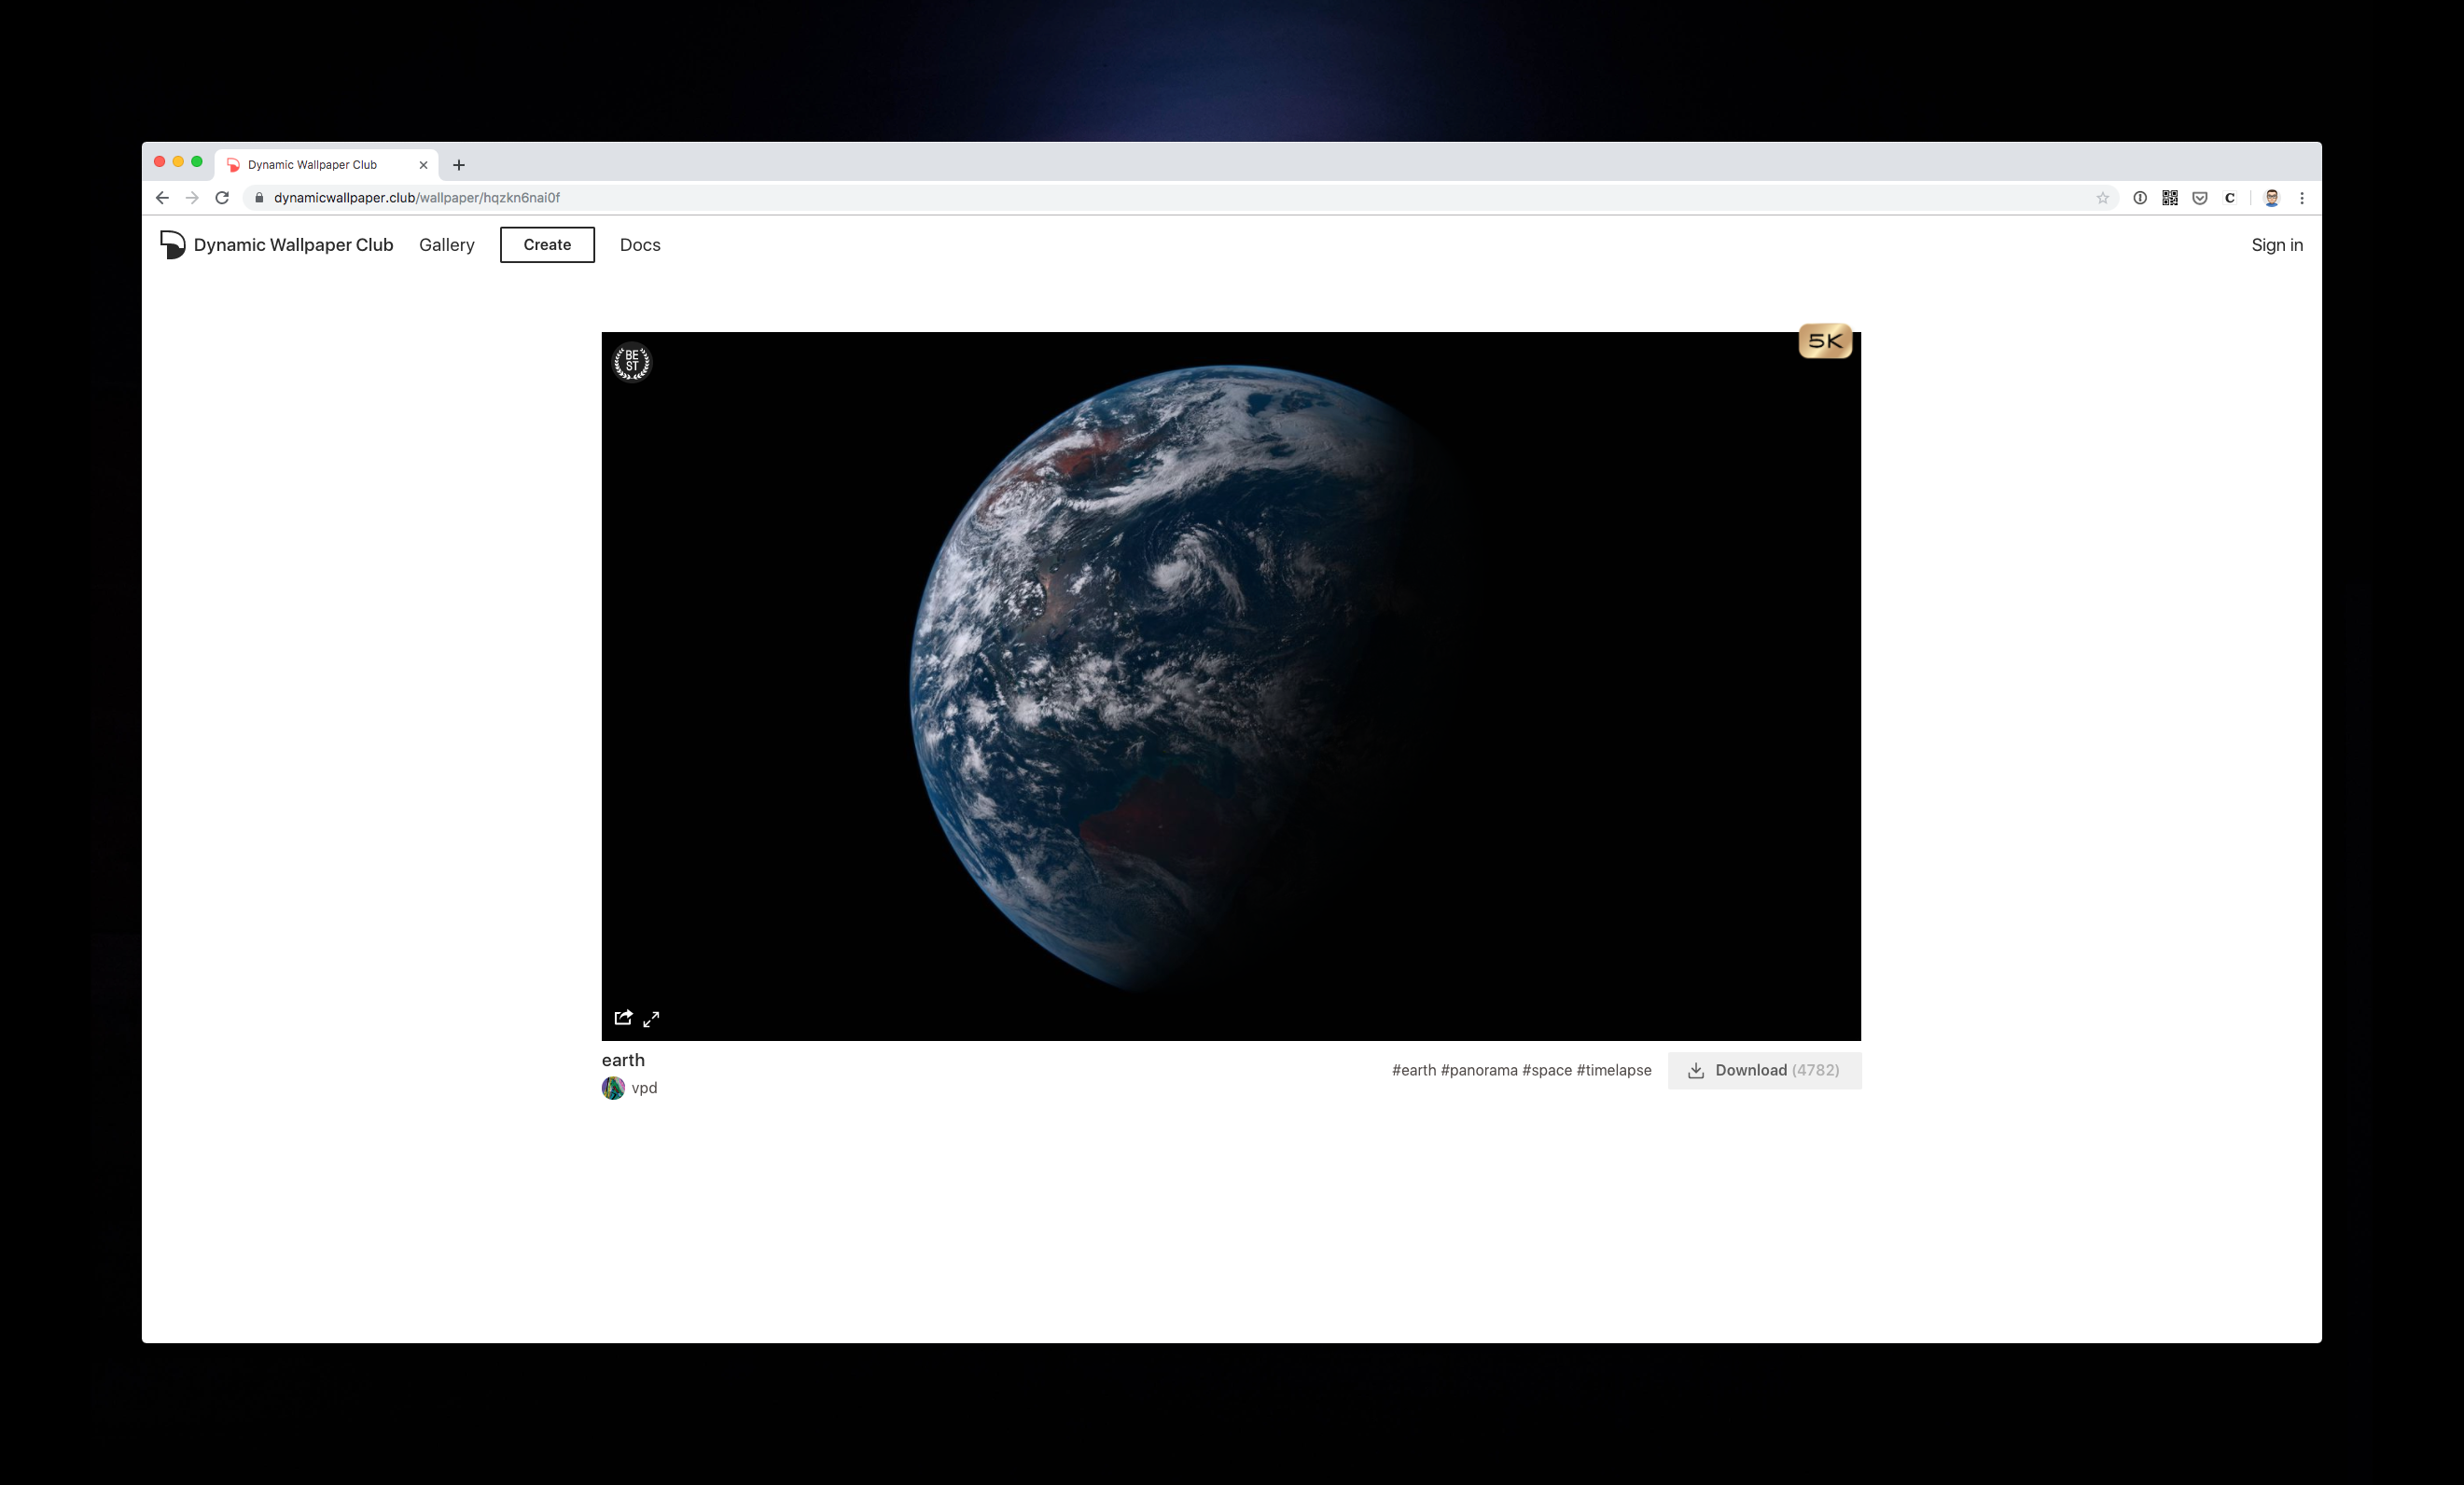This screenshot has height=1485, width=2464.
Task: Open the QR code extension
Action: point(2169,198)
